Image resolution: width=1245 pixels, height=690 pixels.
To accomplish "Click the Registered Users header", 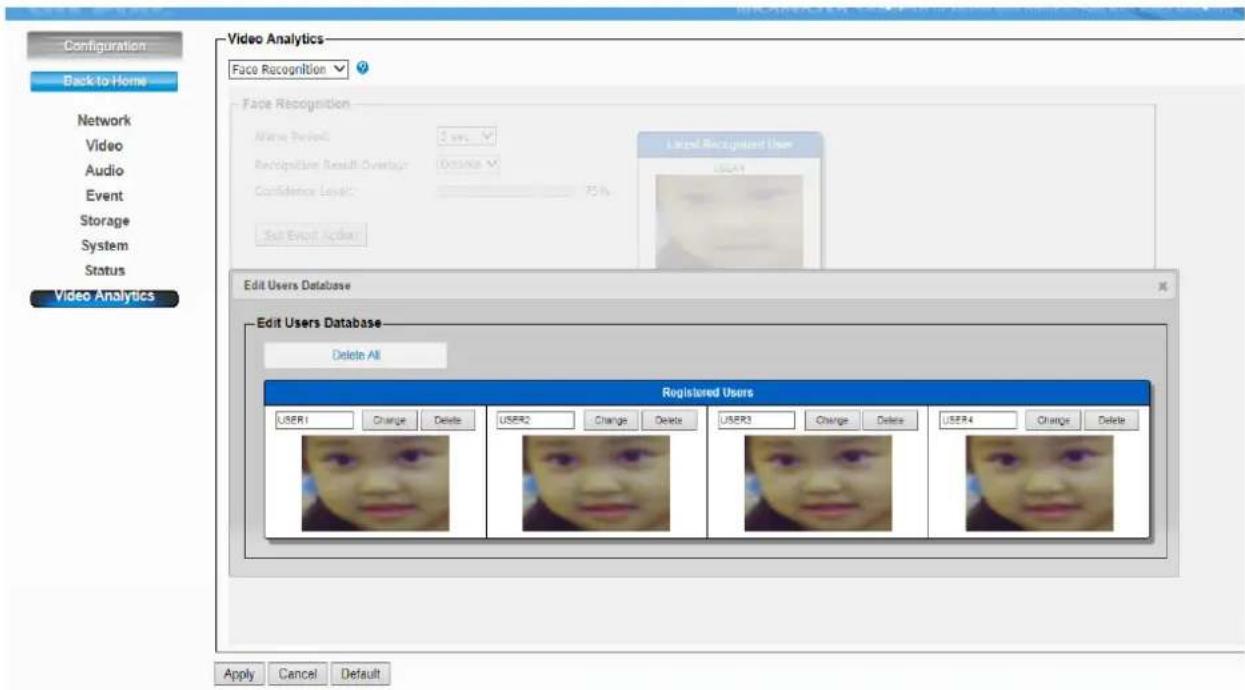I will pyautogui.click(x=707, y=393).
